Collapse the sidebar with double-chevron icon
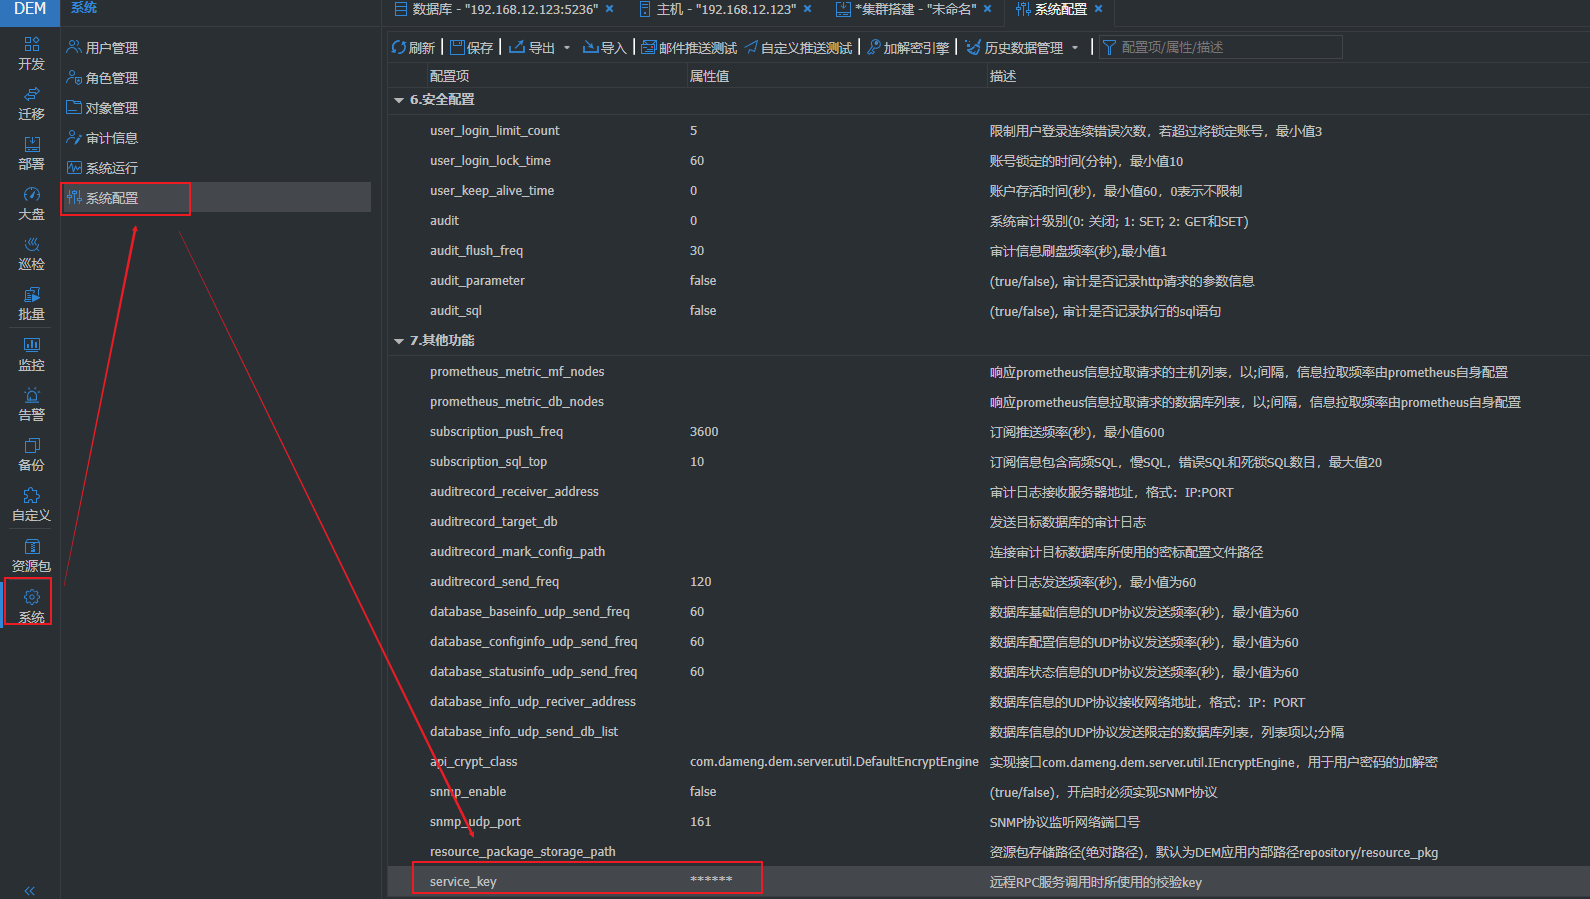Viewport: 1590px width, 899px height. pyautogui.click(x=30, y=890)
